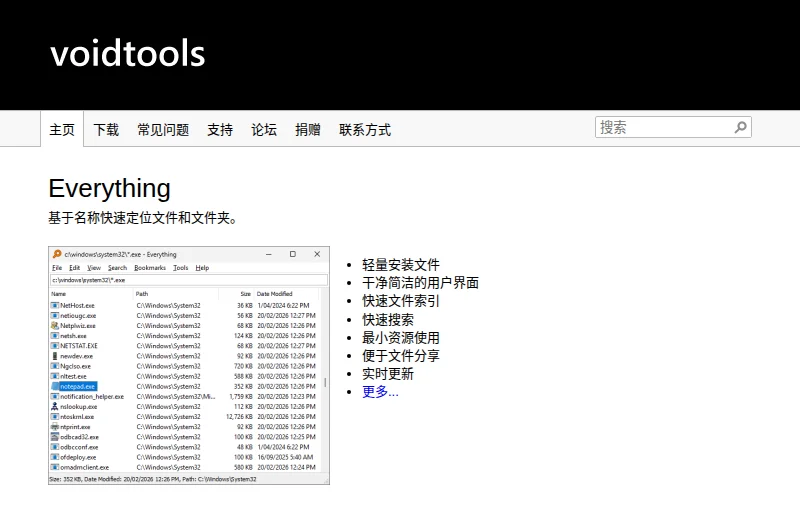800x525 pixels.
Task: Select the 支持 navigation item
Action: (x=220, y=130)
